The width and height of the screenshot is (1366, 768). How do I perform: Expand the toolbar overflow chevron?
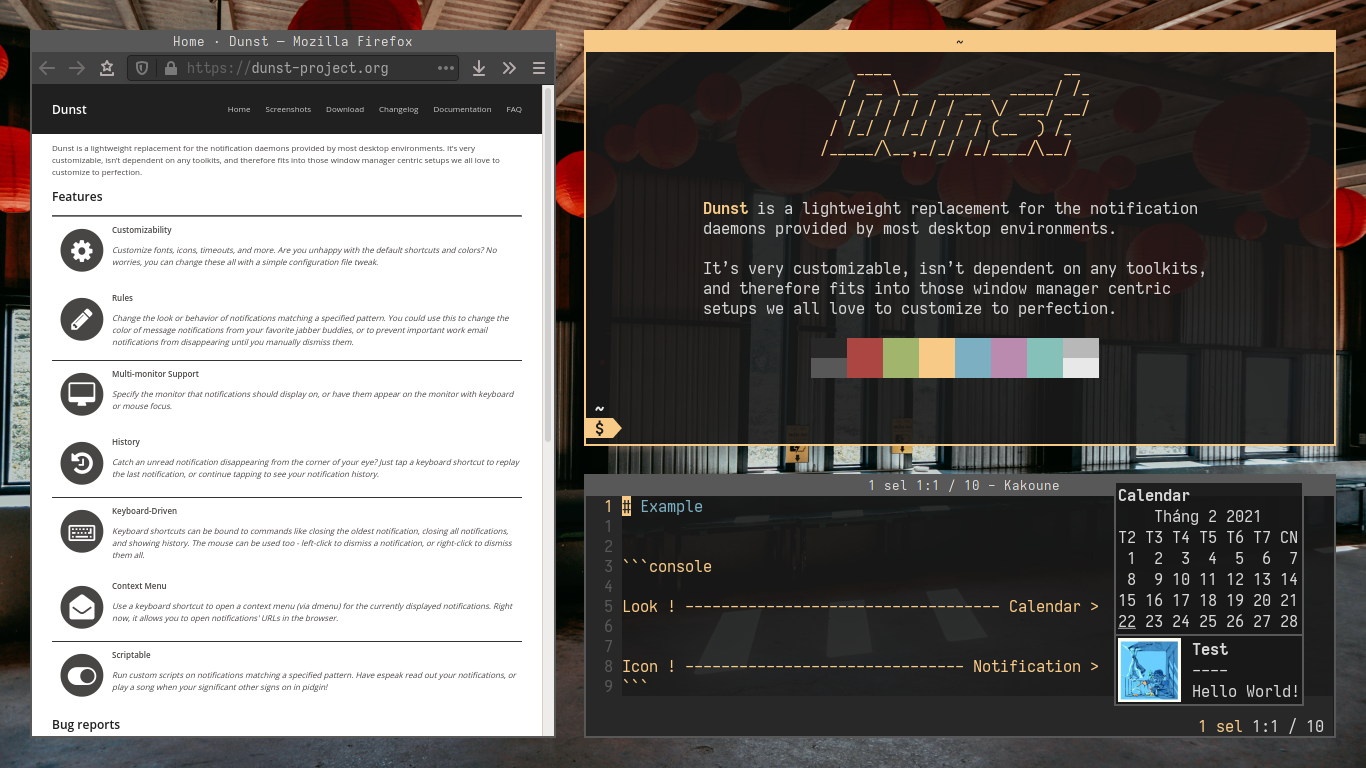click(x=509, y=68)
